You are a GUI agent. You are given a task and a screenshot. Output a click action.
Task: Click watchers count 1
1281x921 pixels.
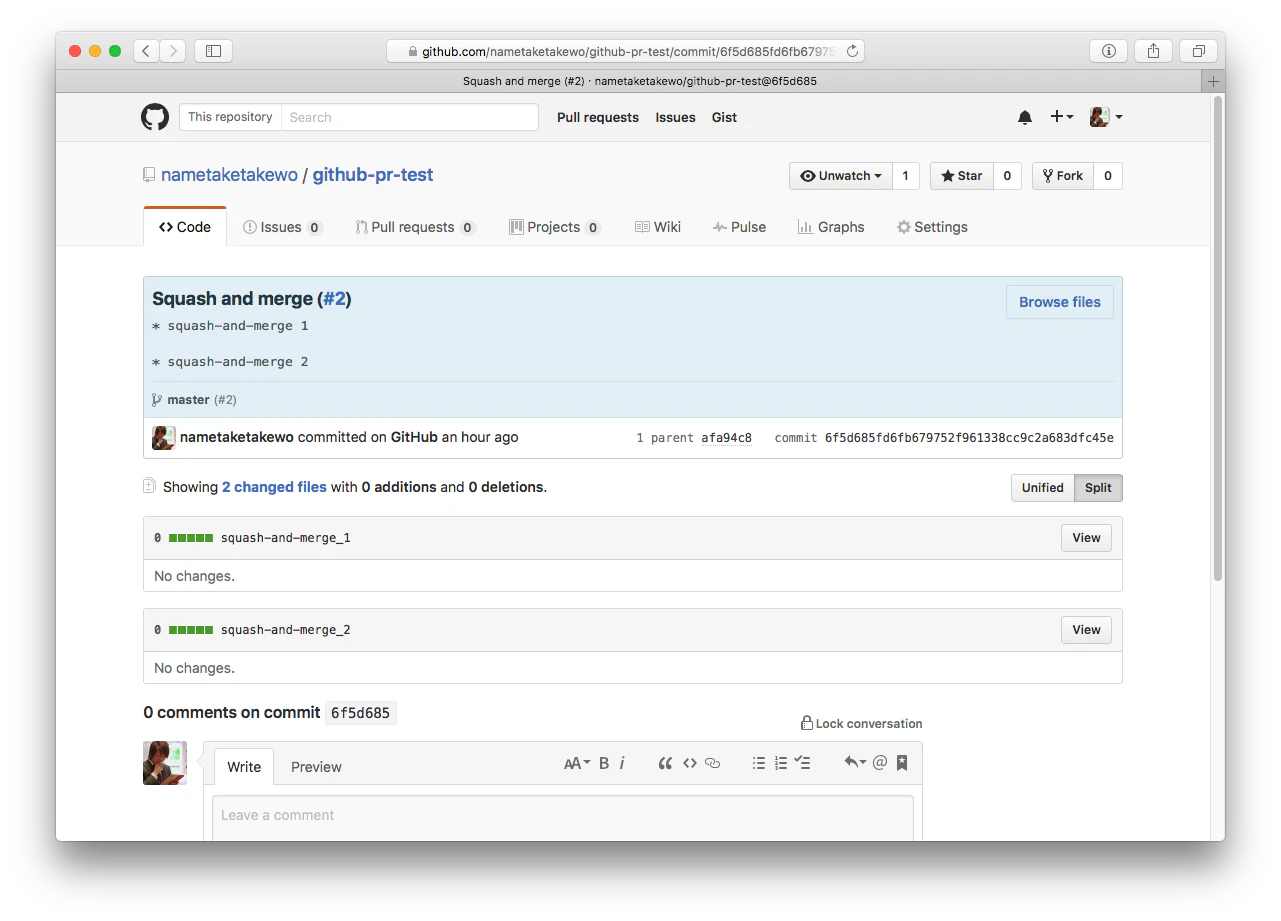[906, 176]
